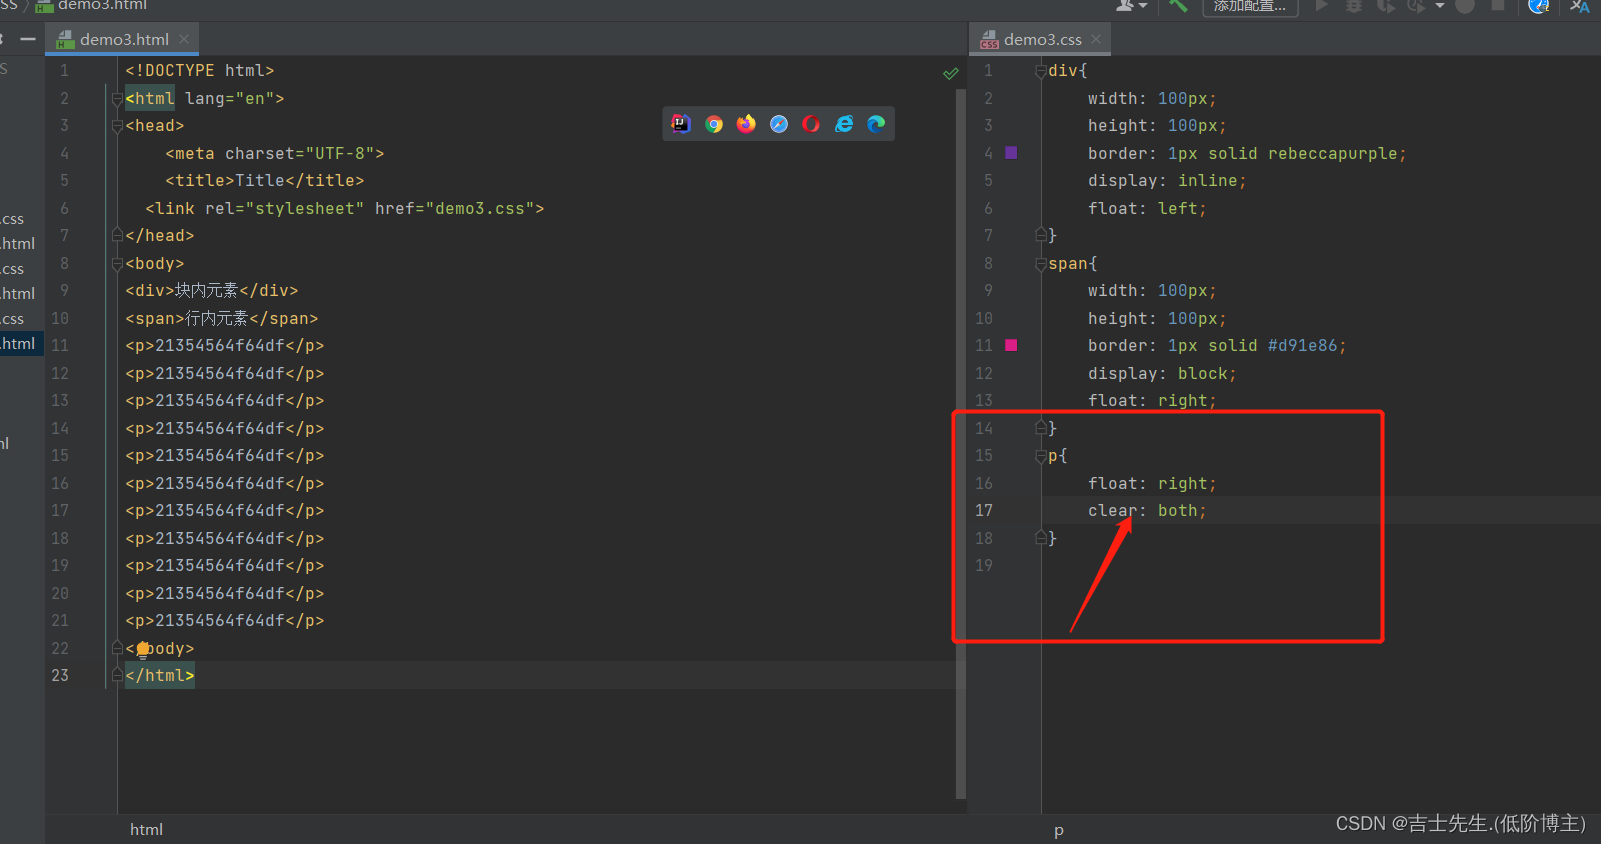Click the <span>行内元素</span> line
Screen dimensions: 1601x844
tap(222, 319)
